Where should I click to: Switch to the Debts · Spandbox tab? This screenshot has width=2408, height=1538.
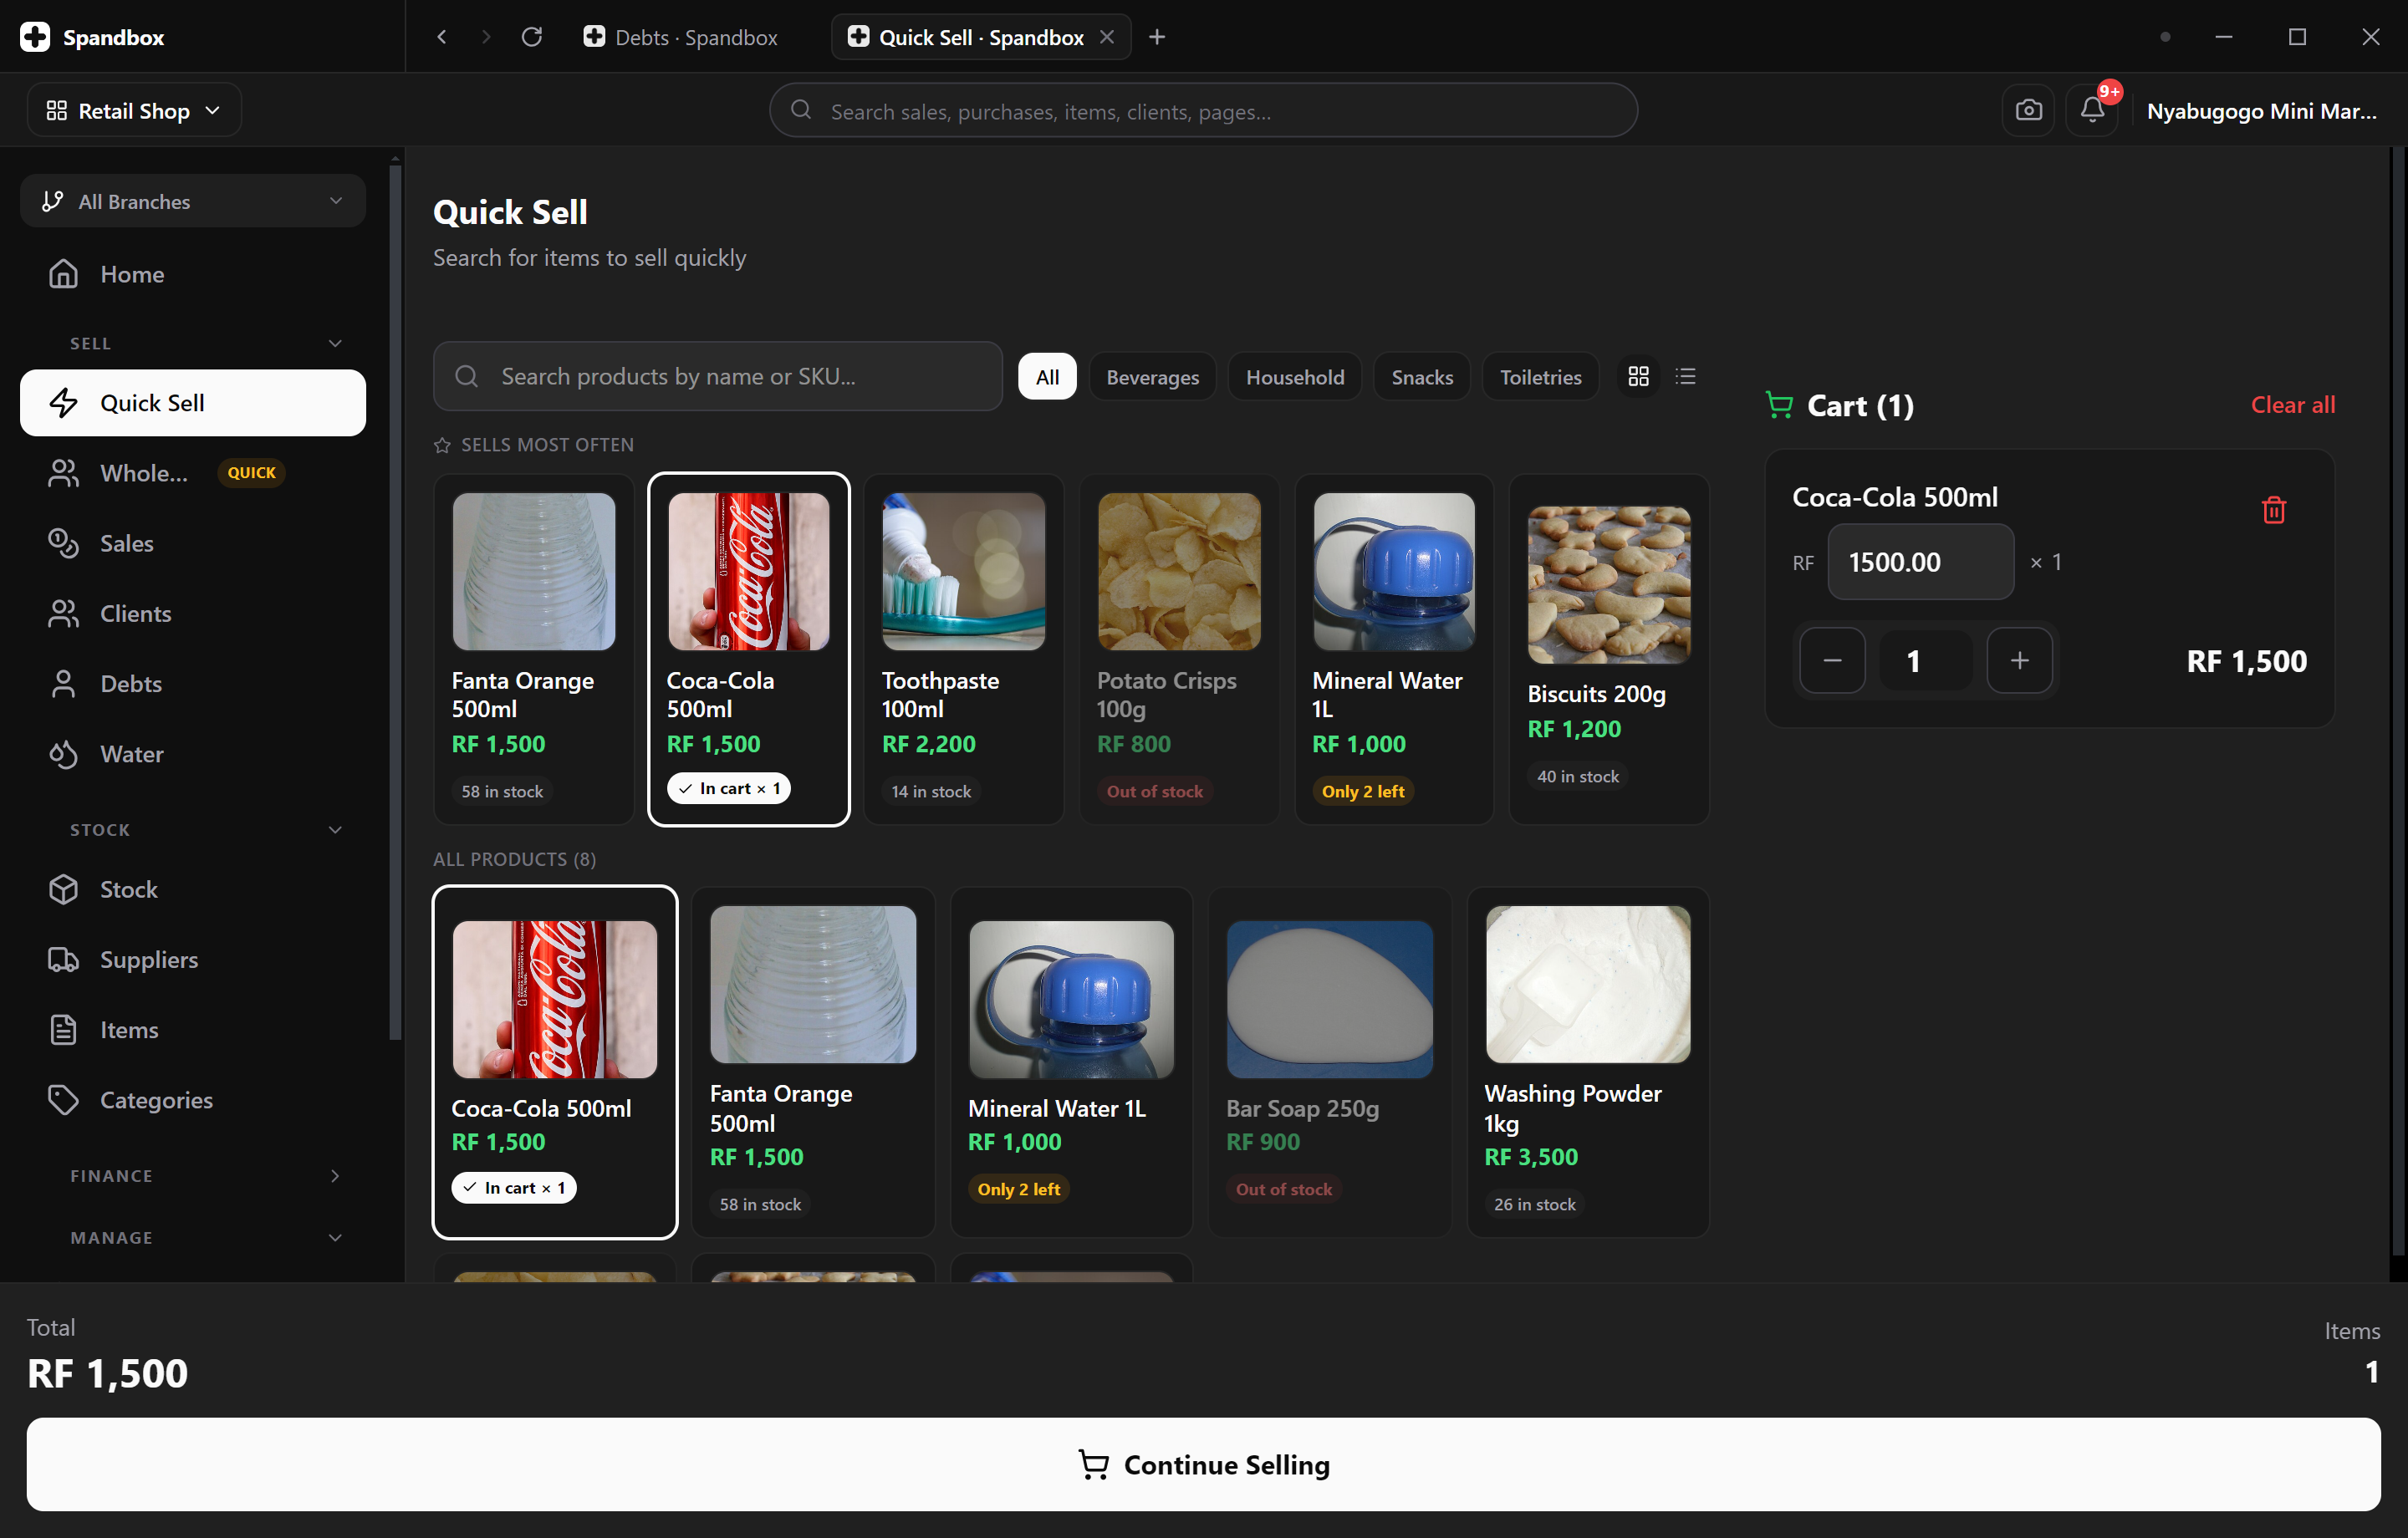pyautogui.click(x=681, y=37)
